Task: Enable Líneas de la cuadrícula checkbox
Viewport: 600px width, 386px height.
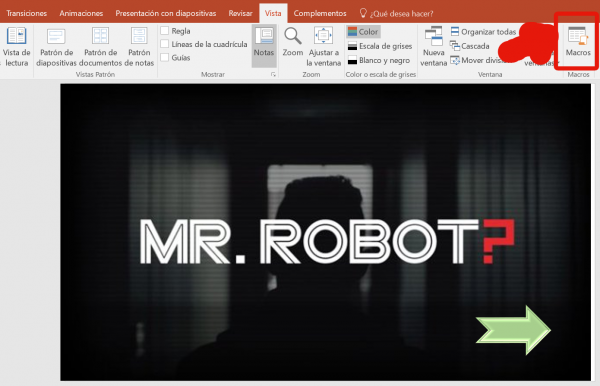Action: tap(165, 44)
